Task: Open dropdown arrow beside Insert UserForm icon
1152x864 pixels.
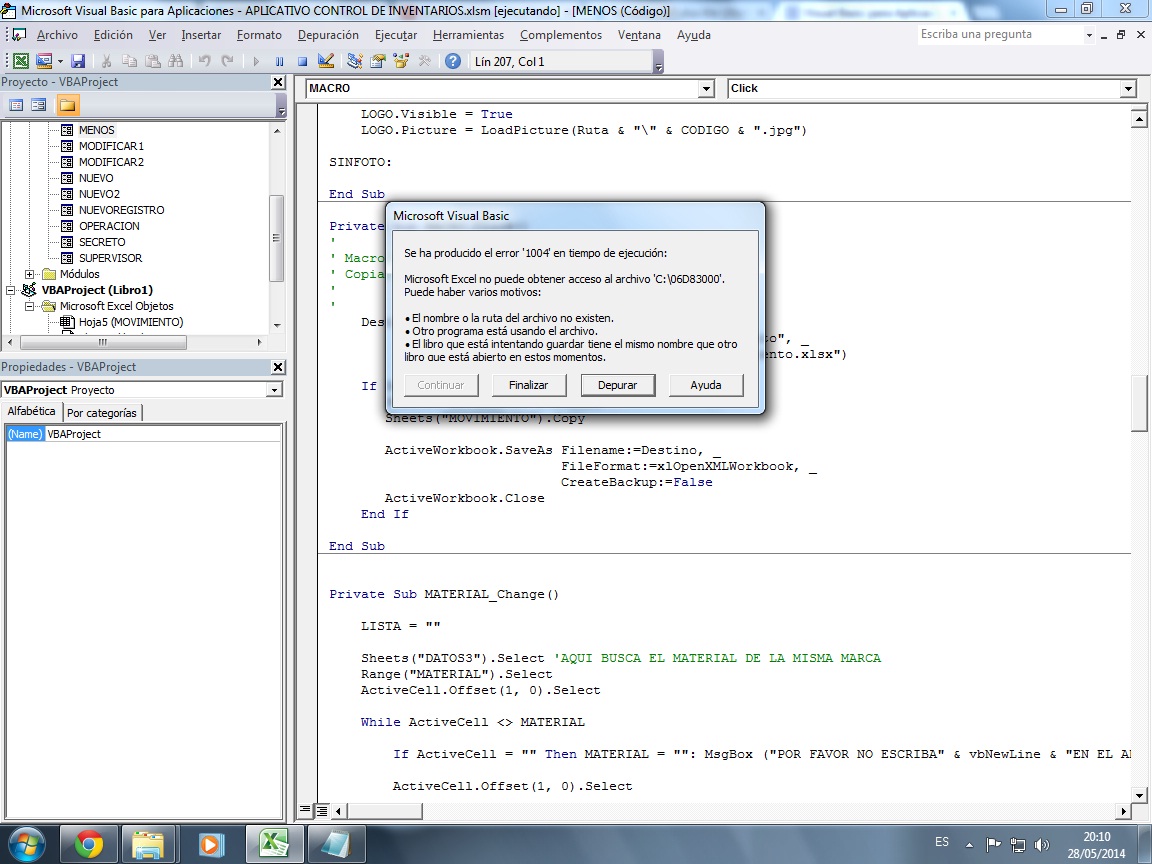Action: (x=60, y=62)
